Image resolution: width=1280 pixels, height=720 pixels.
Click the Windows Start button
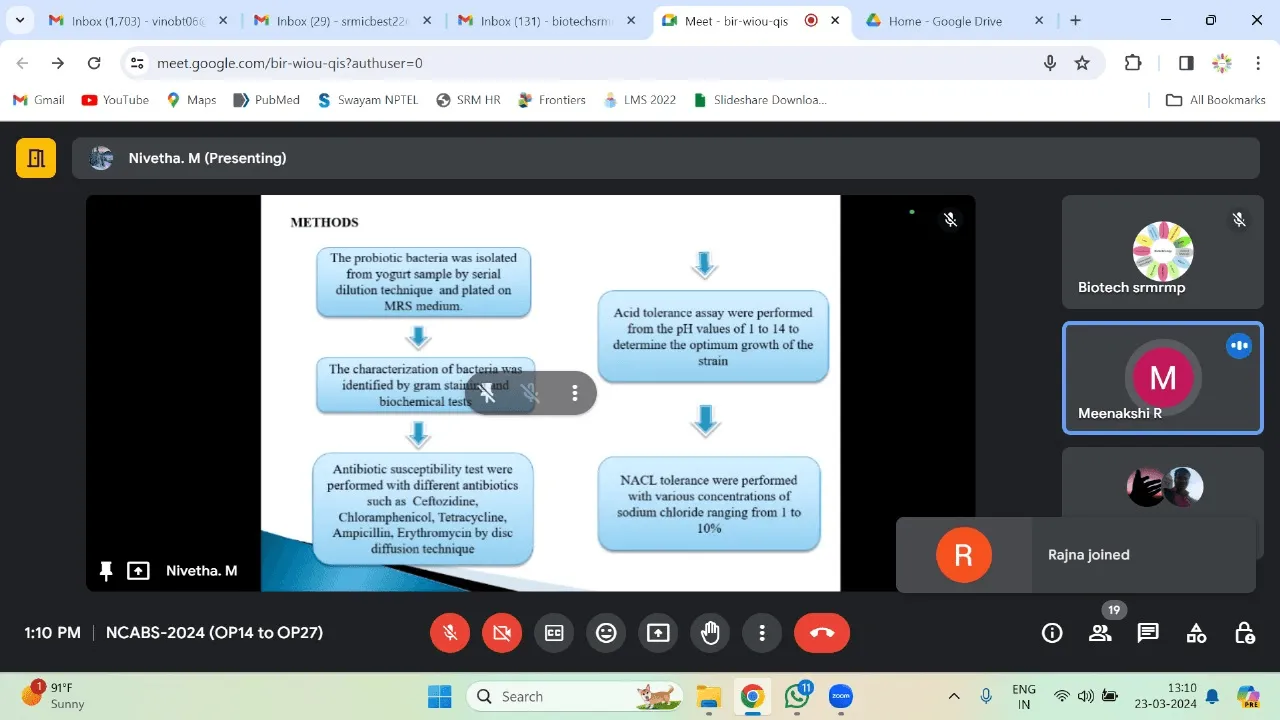(439, 696)
